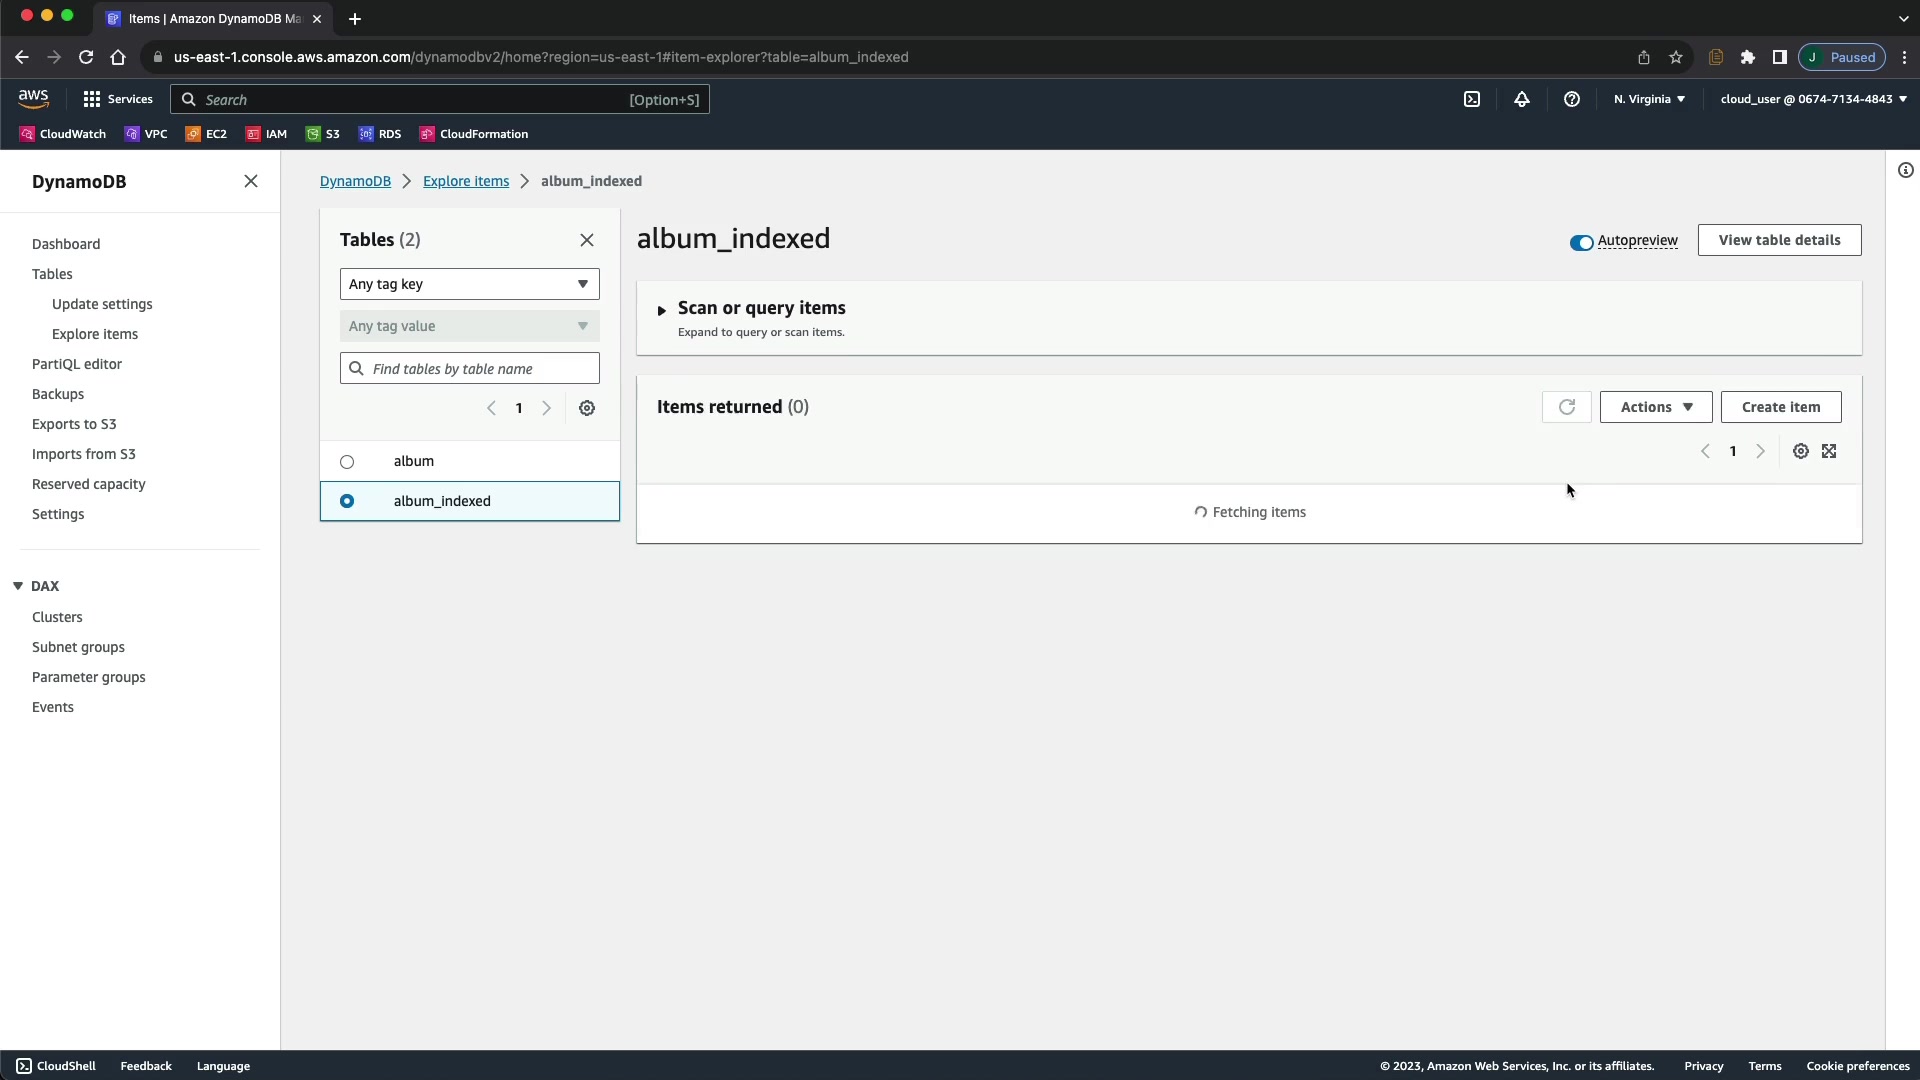
Task: Open items table preferences gear
Action: pos(1800,451)
